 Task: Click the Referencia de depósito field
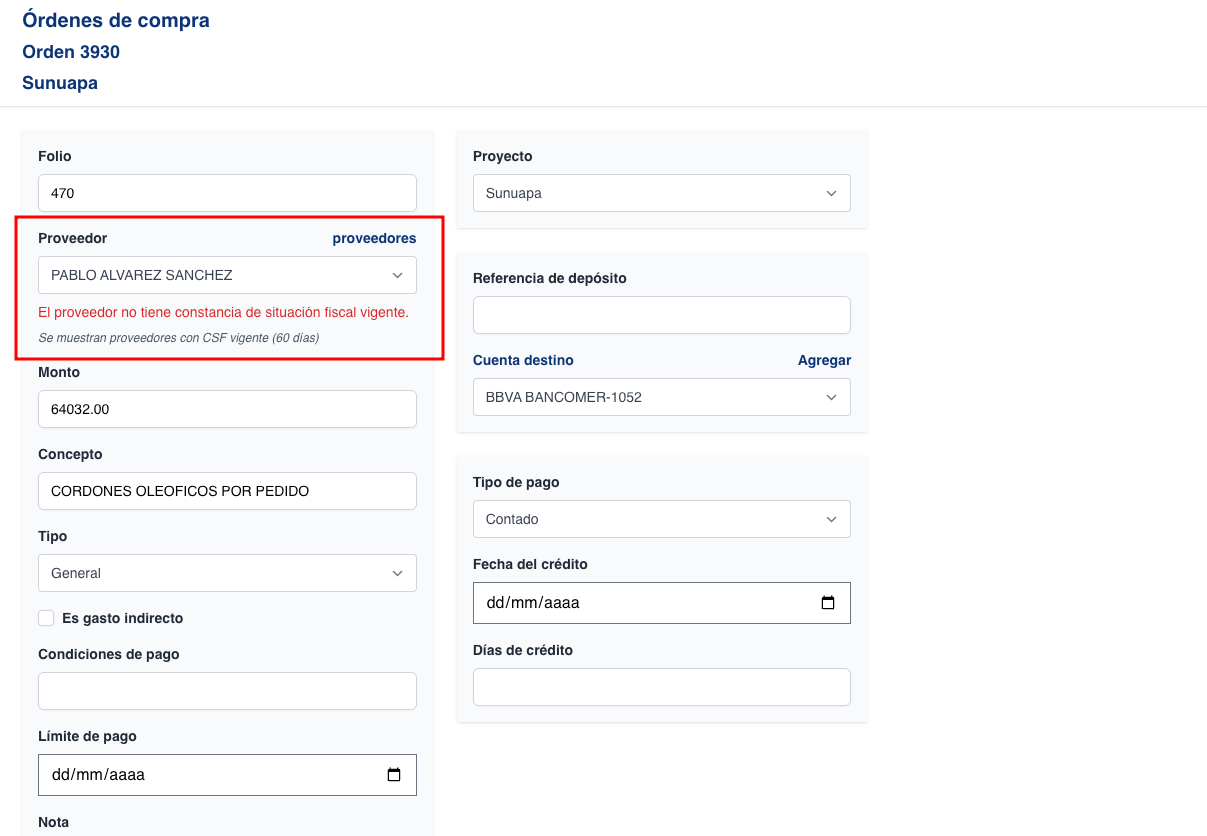coord(661,315)
